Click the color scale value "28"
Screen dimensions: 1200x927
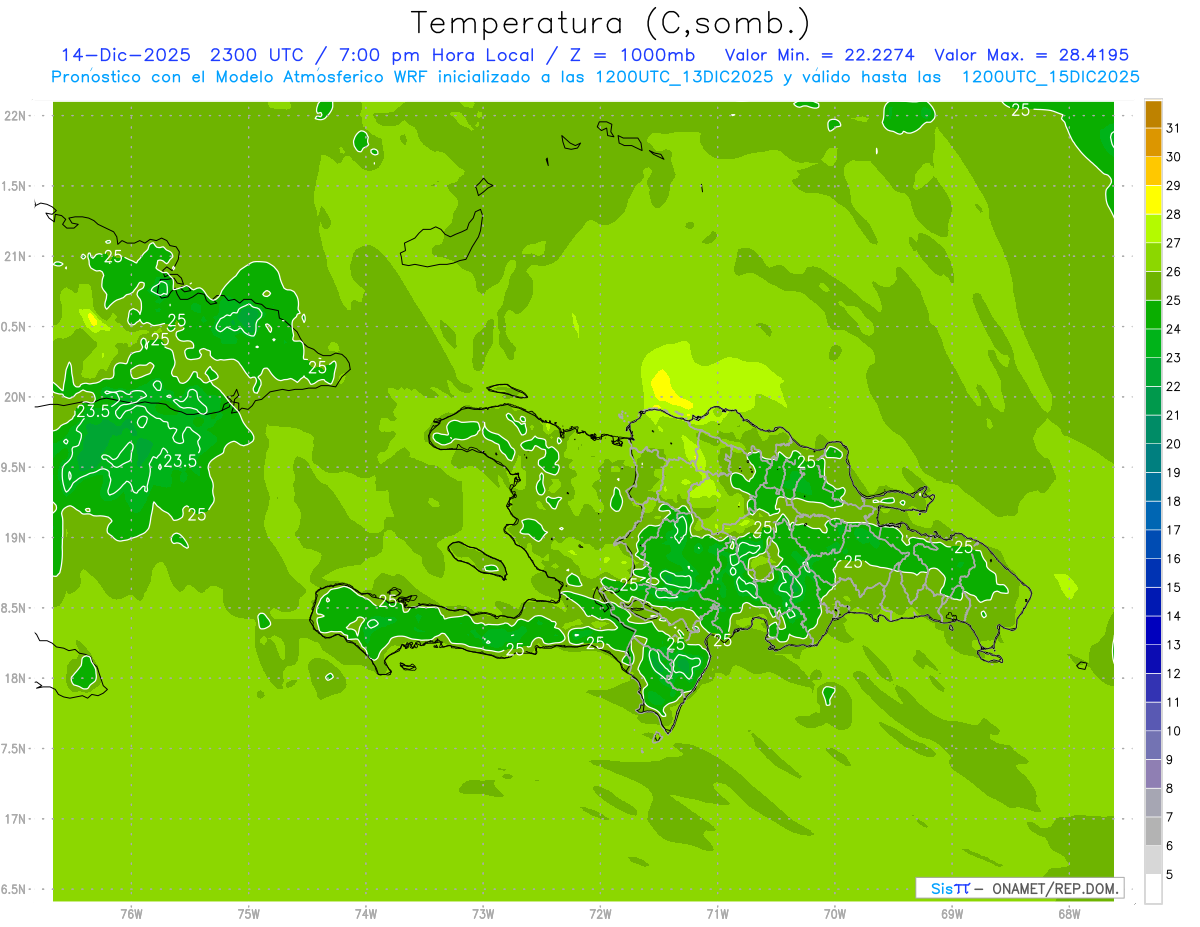pos(1174,214)
